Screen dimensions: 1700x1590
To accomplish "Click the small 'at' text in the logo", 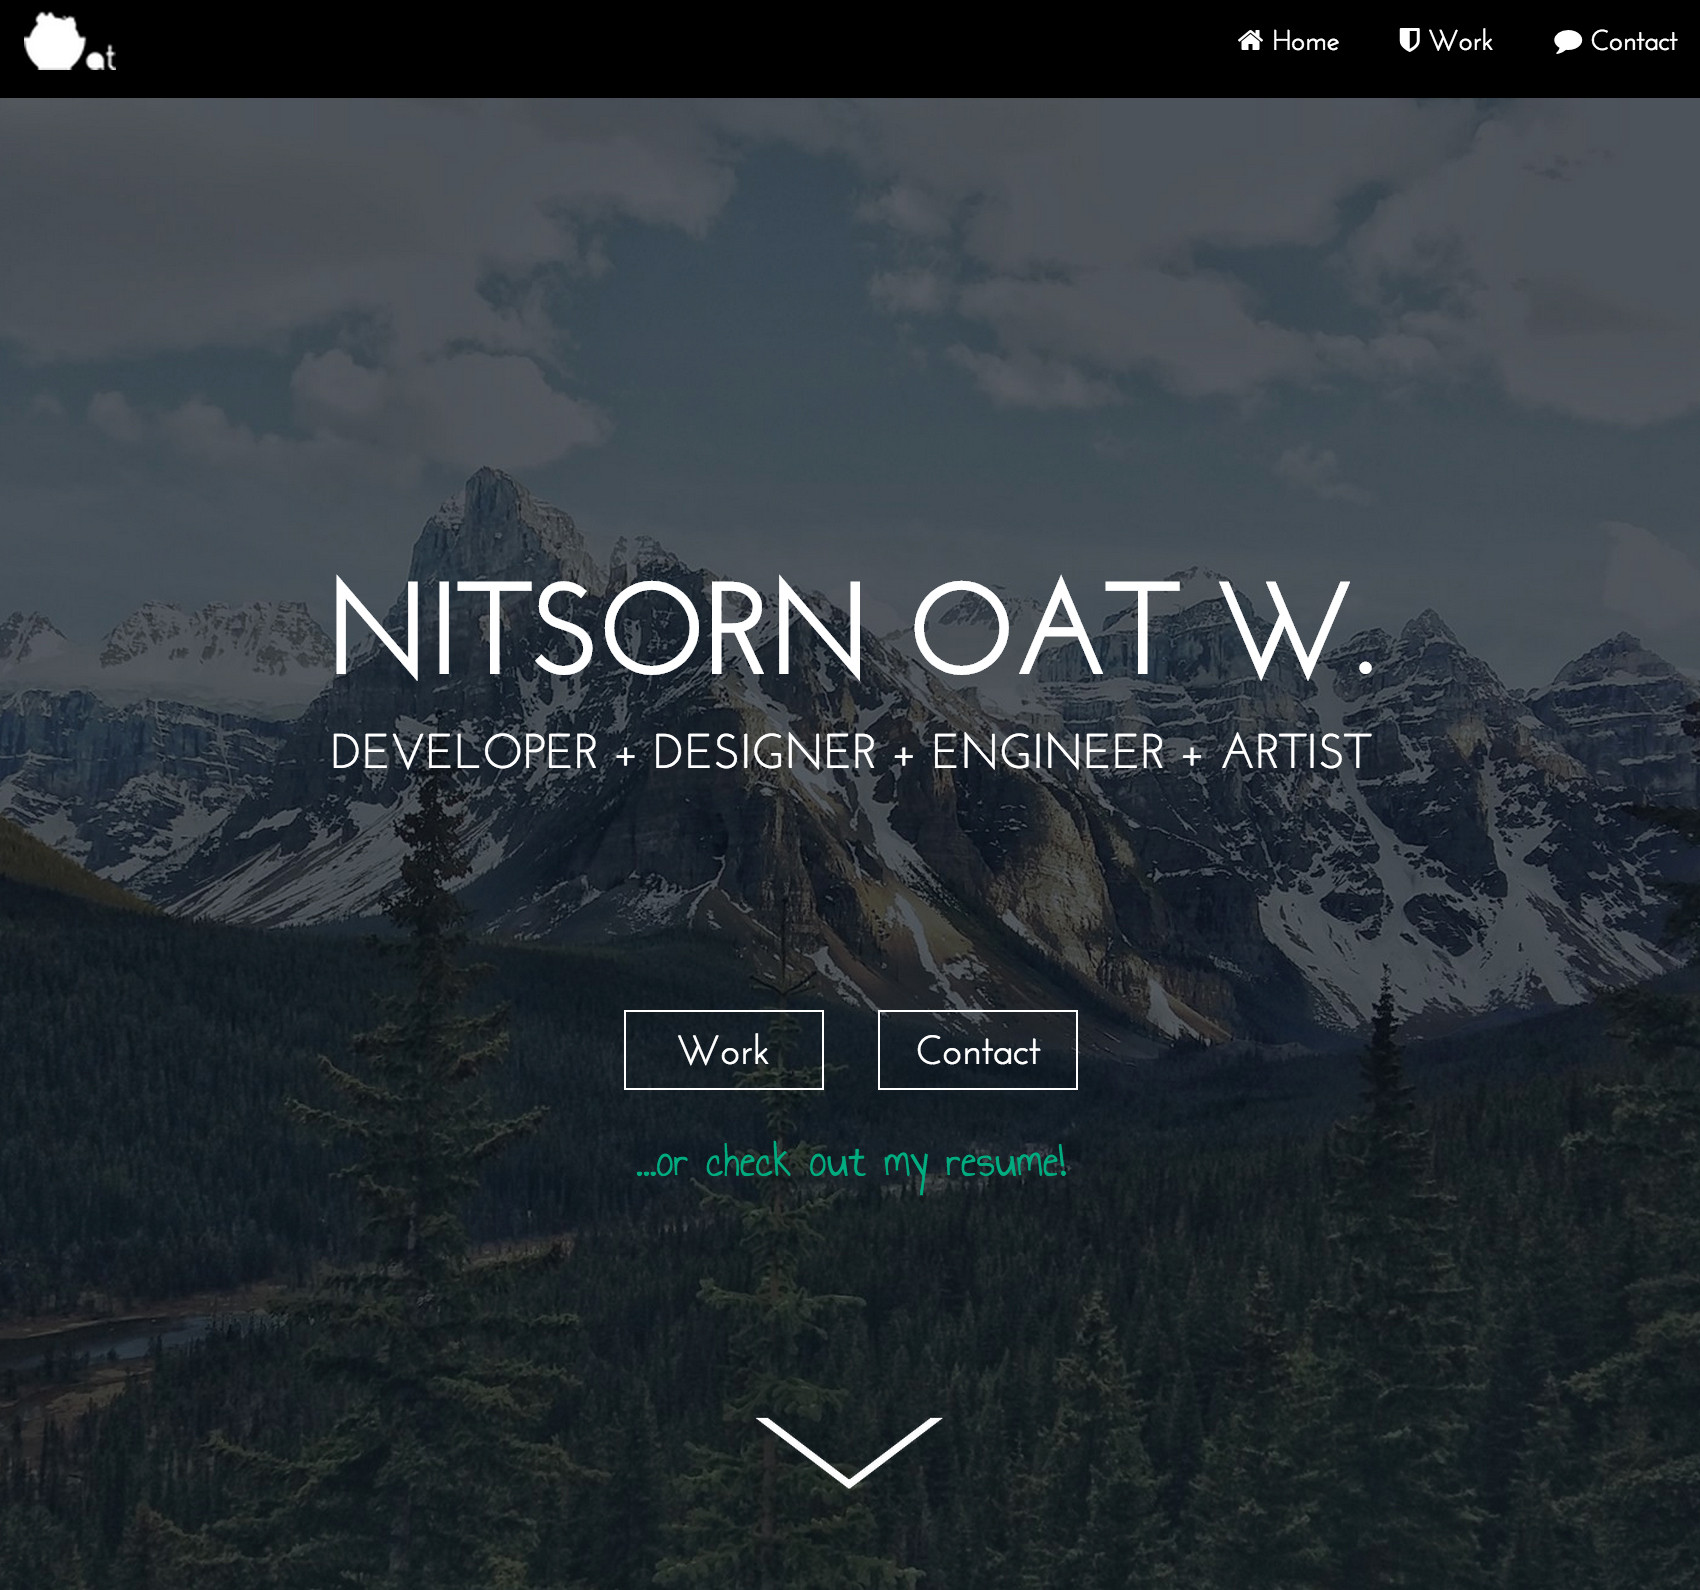I will [101, 58].
